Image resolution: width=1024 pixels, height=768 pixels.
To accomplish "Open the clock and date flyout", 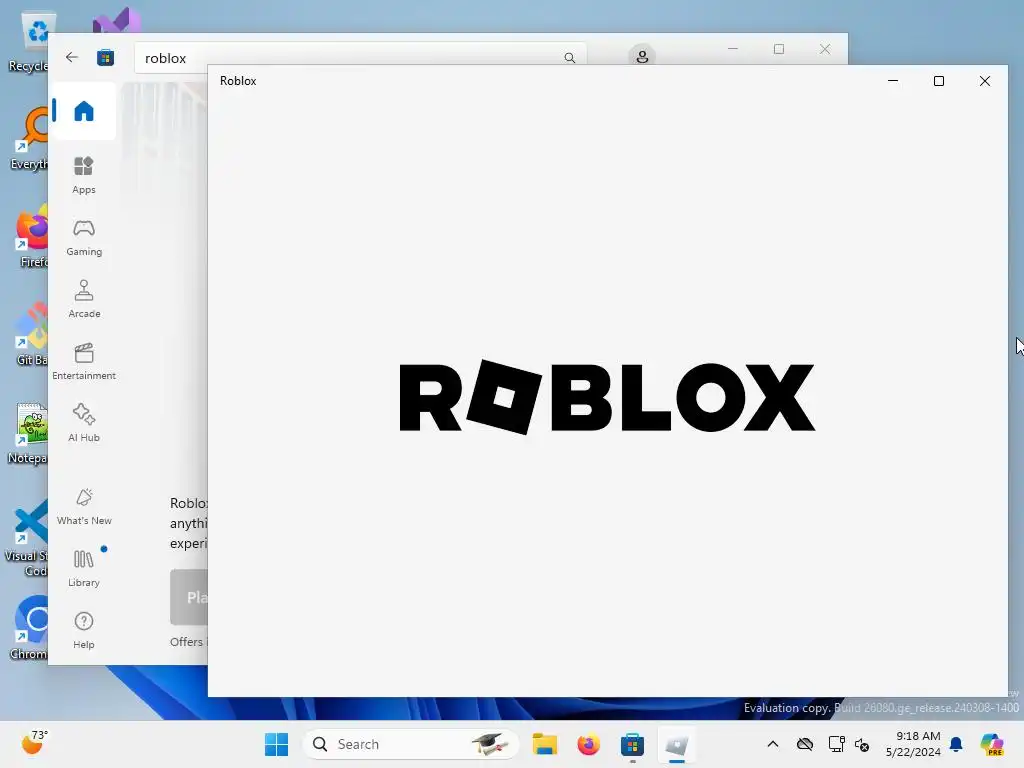I will click(913, 744).
